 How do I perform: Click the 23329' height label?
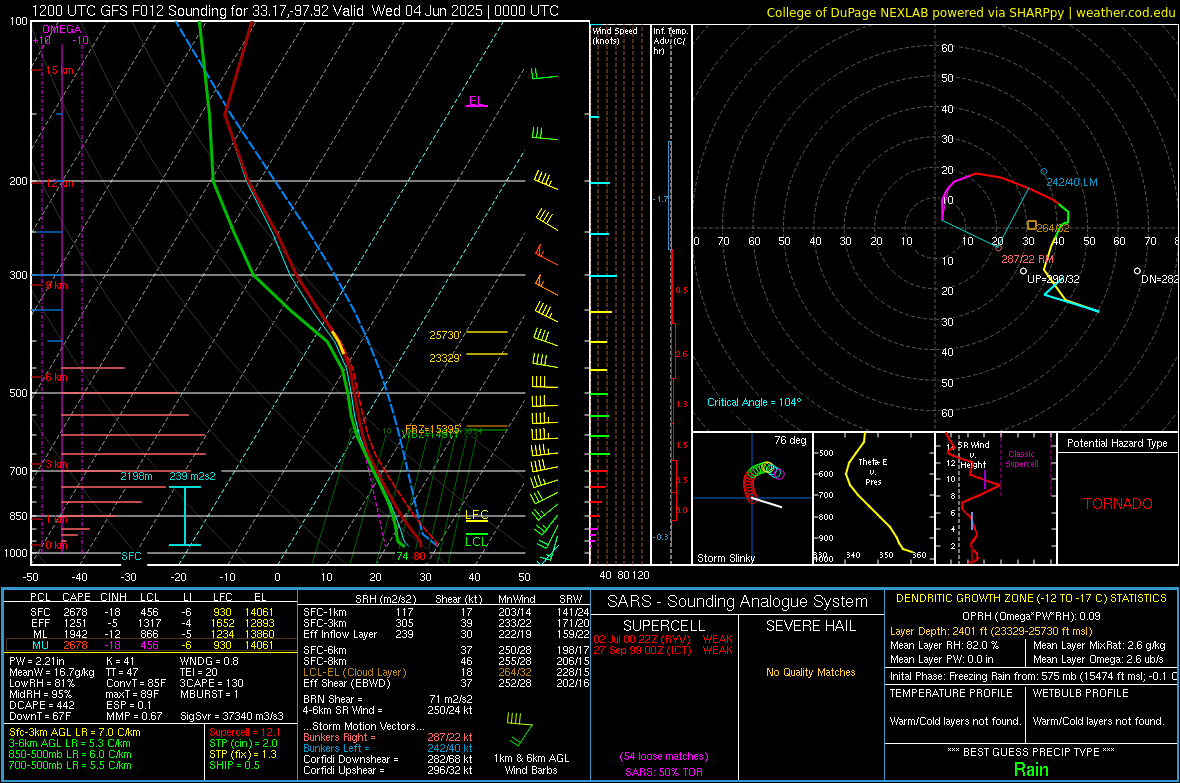click(445, 358)
